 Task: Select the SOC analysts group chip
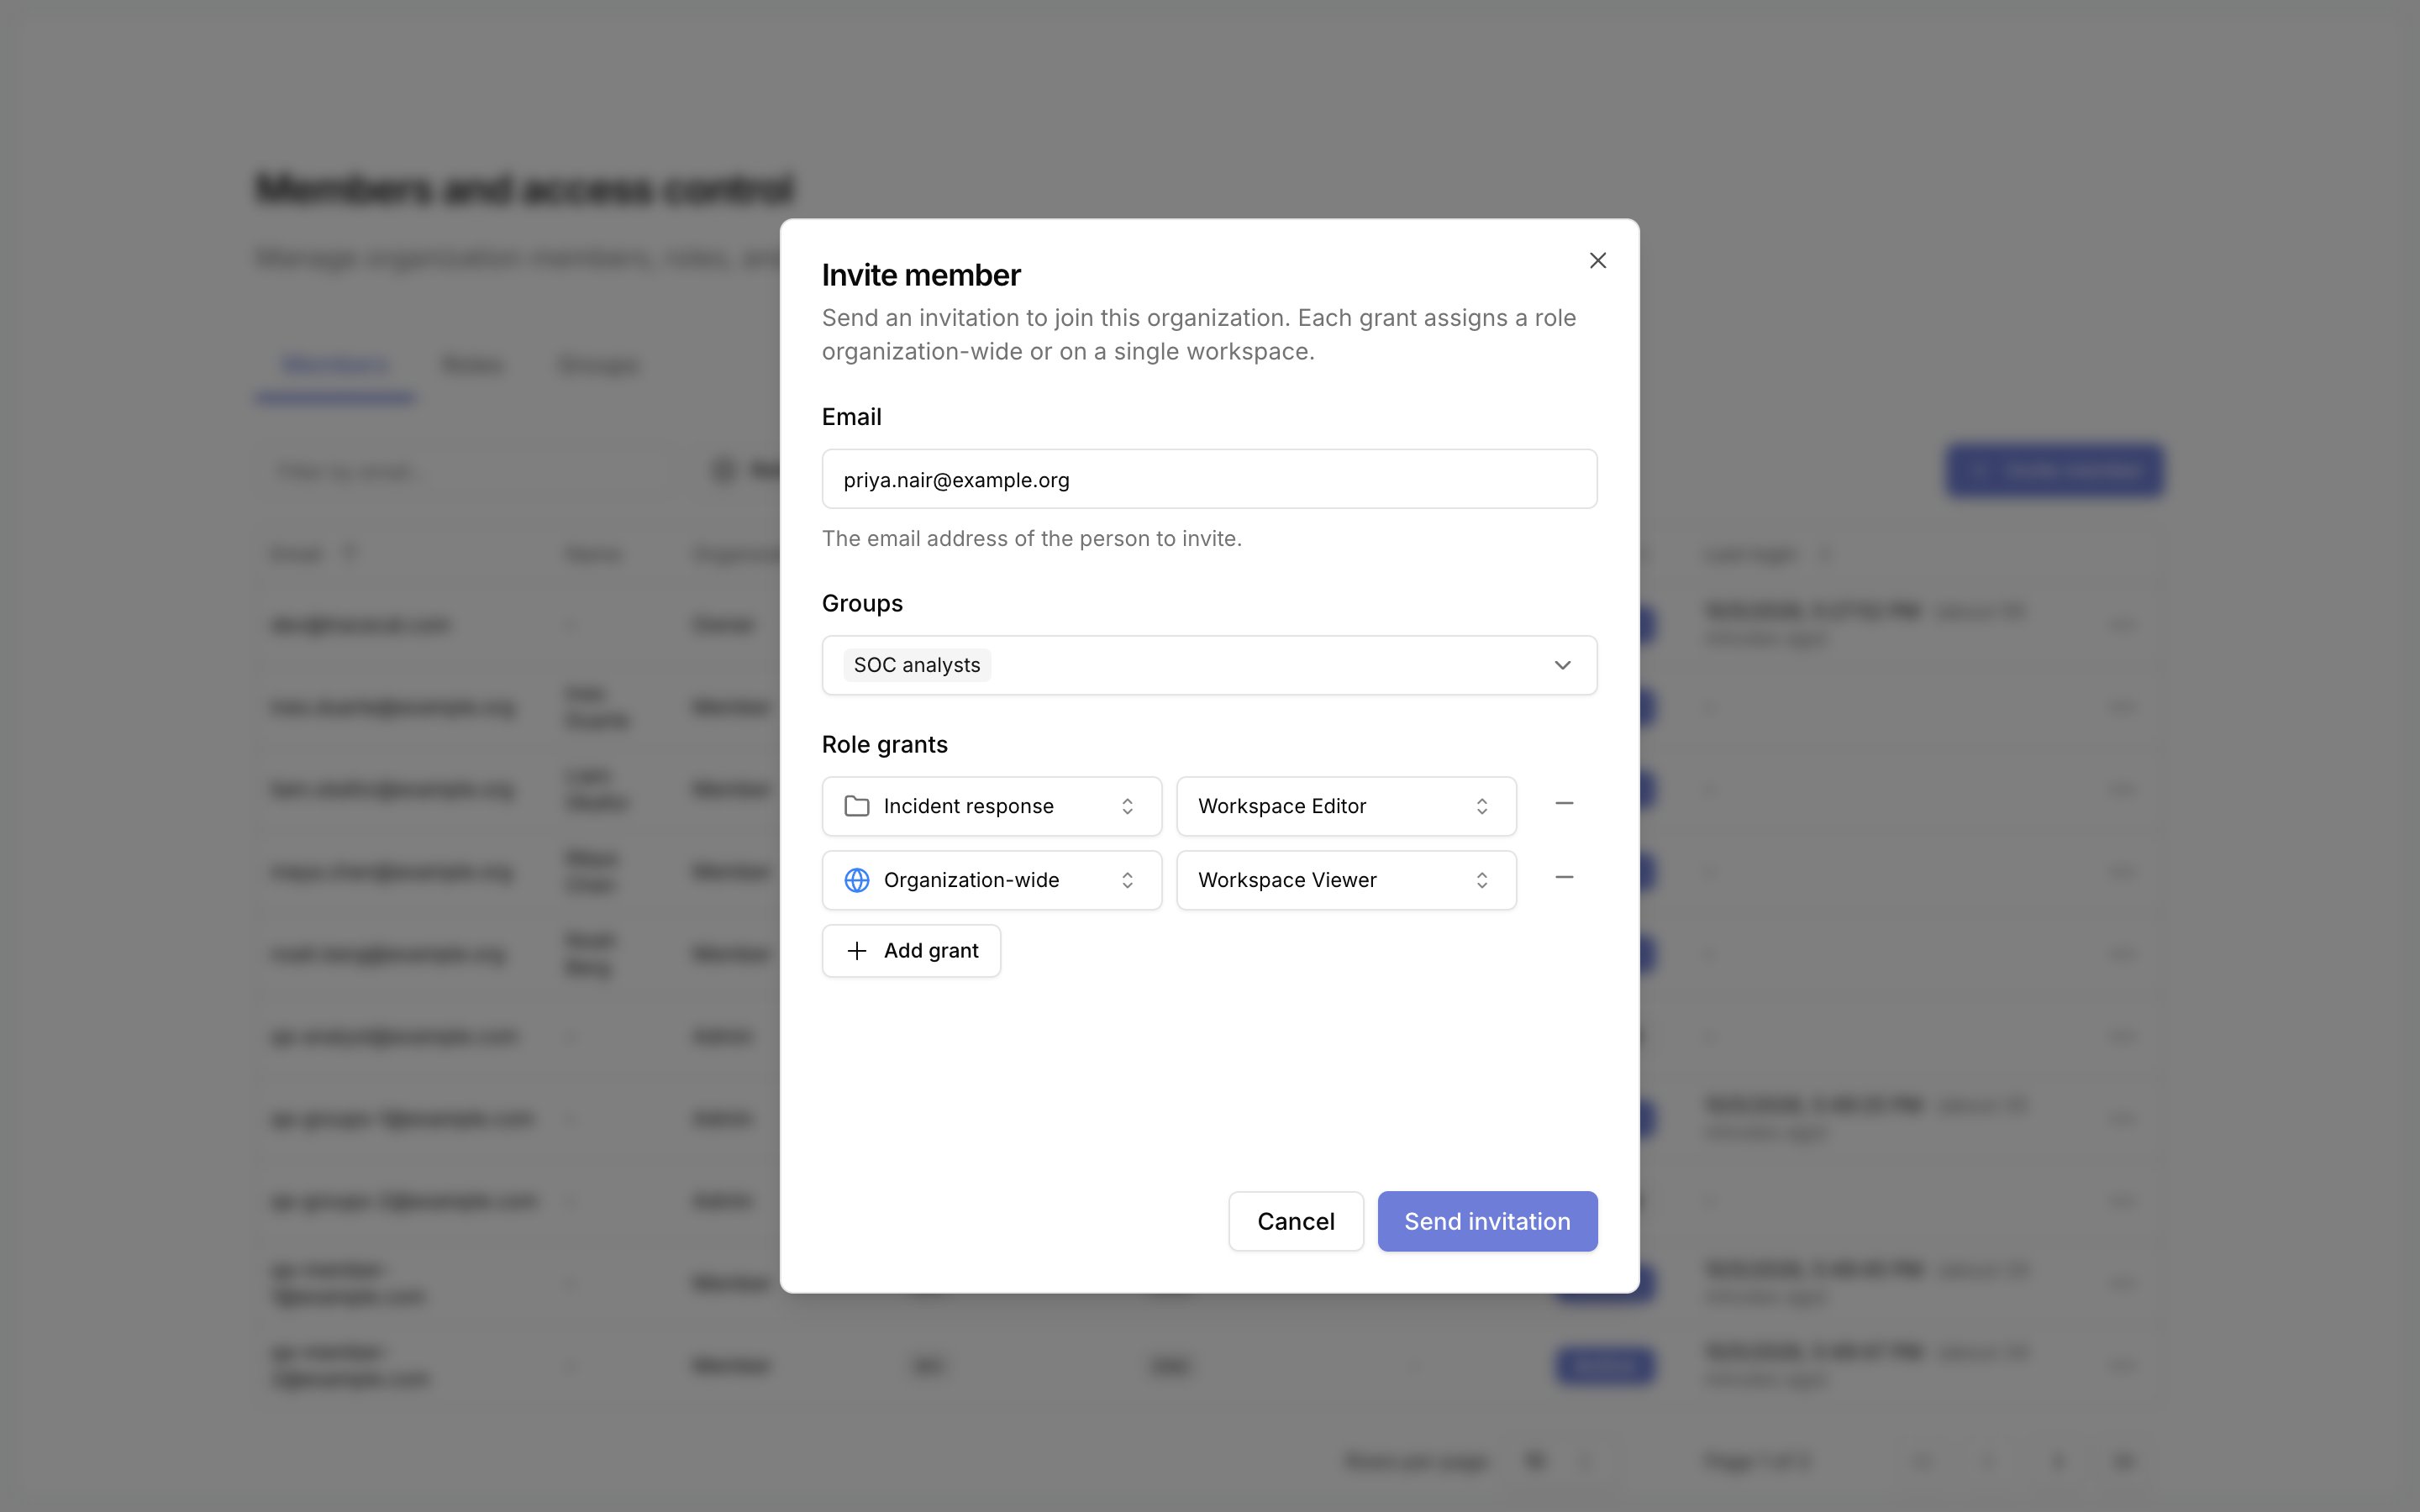pyautogui.click(x=916, y=665)
